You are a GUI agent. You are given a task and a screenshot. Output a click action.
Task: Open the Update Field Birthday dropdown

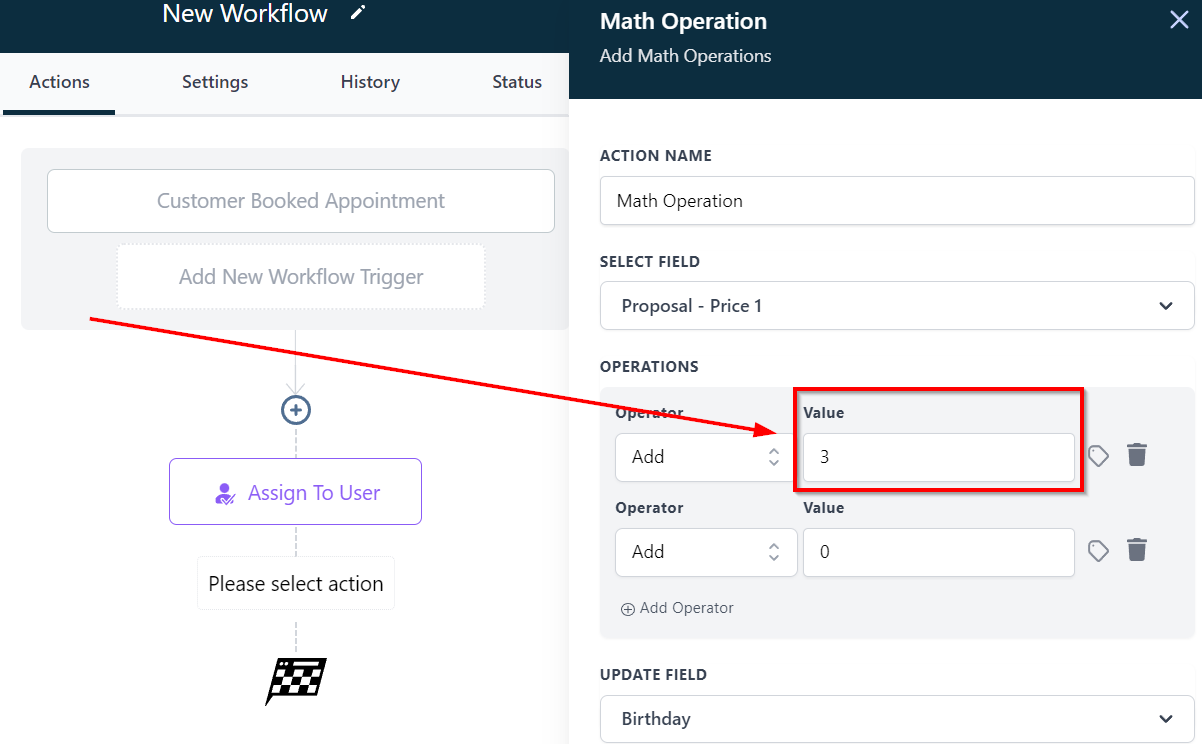(x=896, y=719)
